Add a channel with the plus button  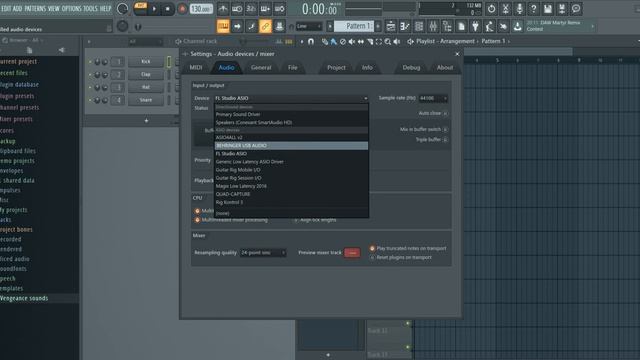147,121
